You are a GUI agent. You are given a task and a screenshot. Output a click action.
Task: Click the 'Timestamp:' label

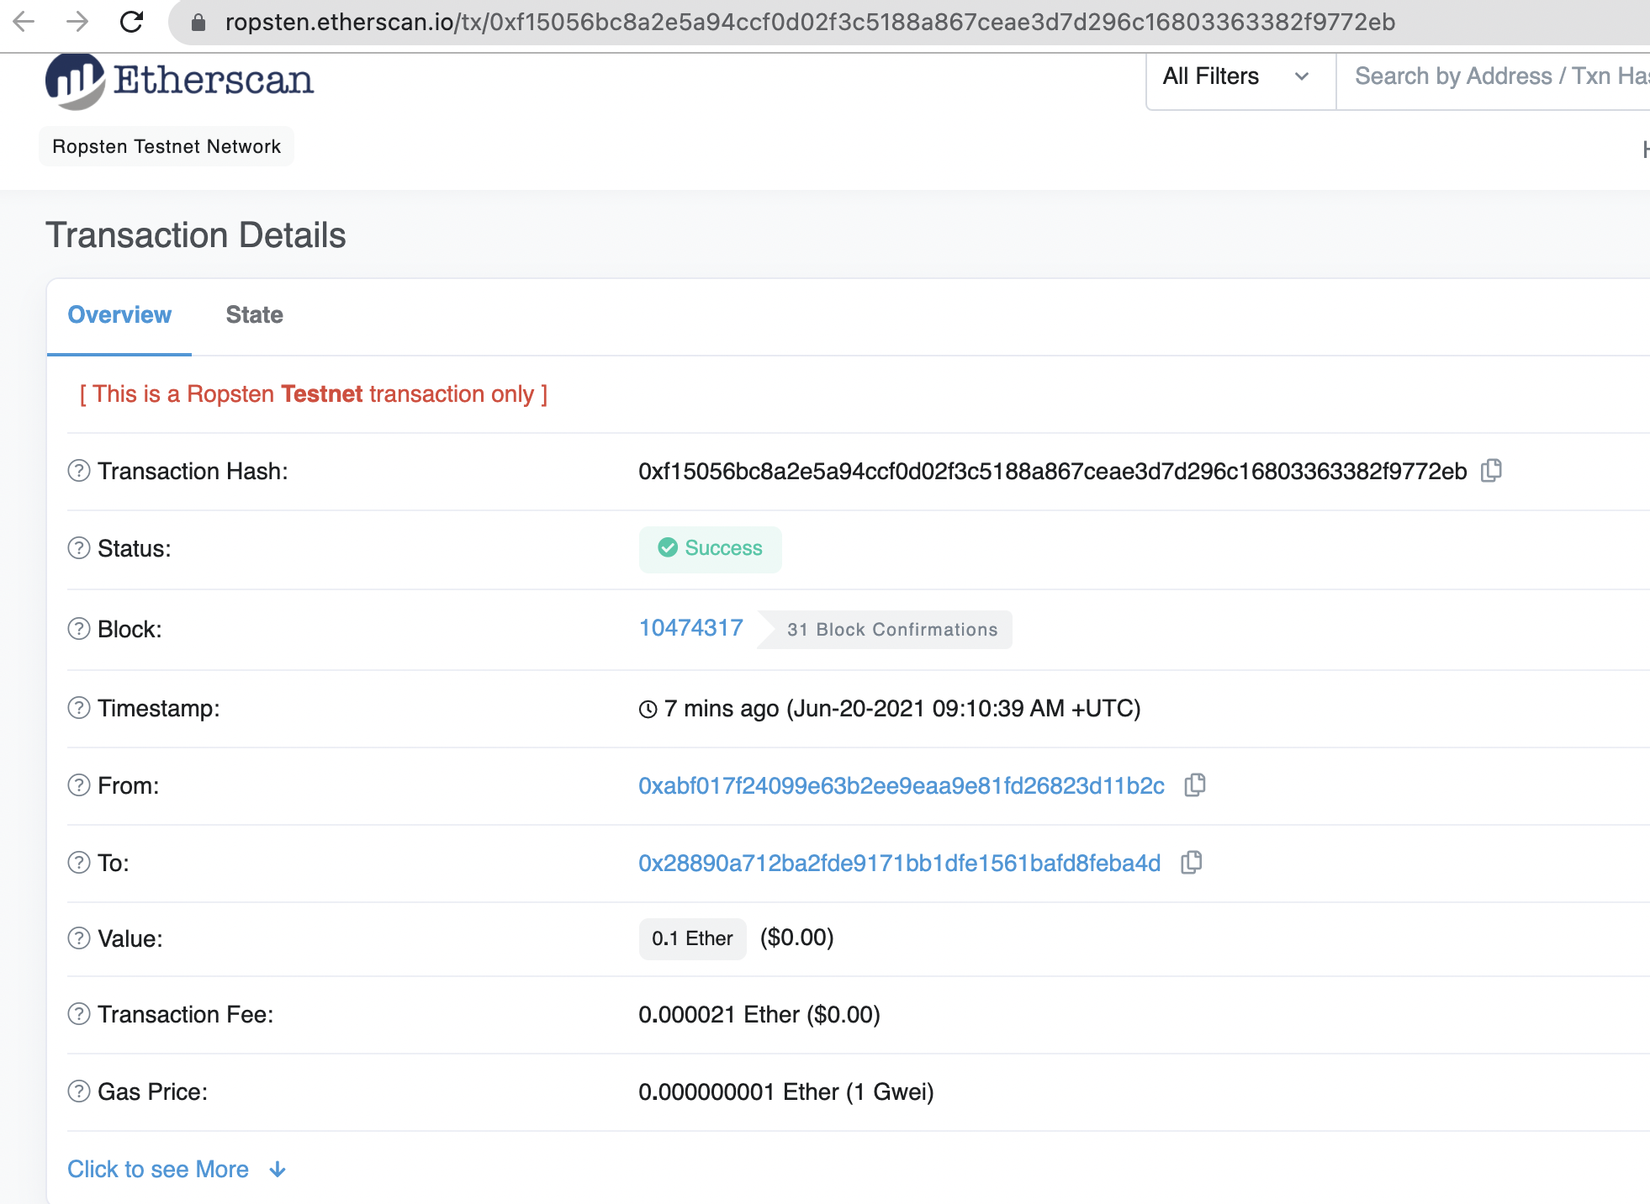(158, 708)
